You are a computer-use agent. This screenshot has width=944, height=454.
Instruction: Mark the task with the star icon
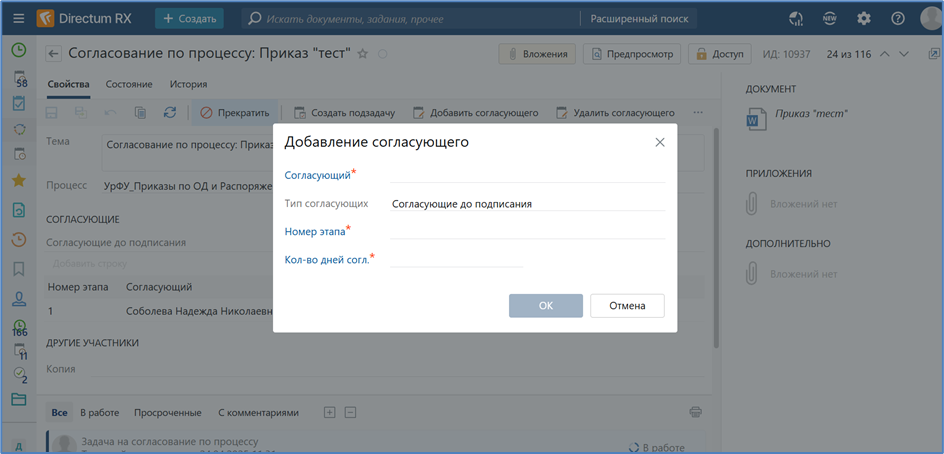(363, 54)
